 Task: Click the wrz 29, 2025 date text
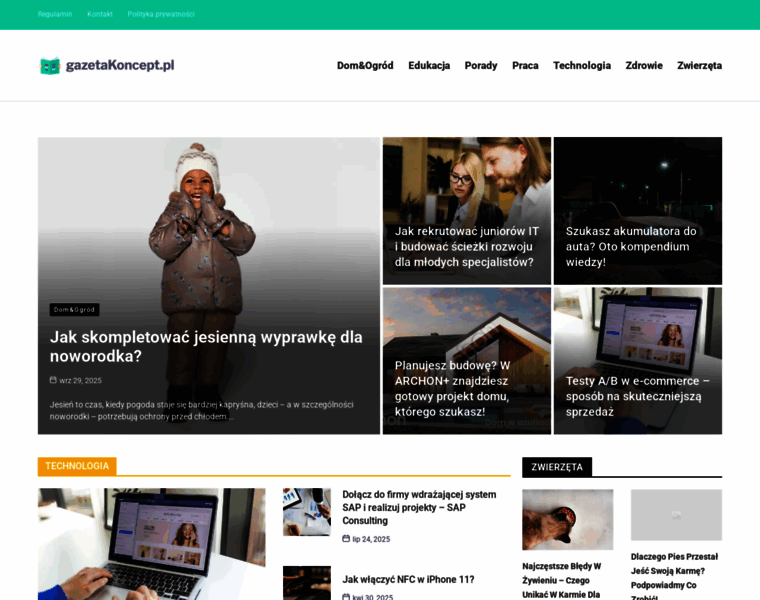(80, 380)
